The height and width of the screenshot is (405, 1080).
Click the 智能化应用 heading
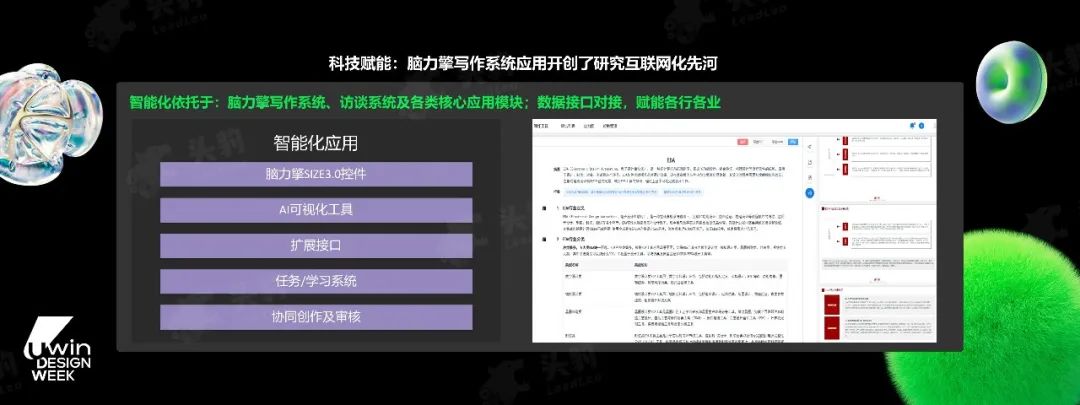[315, 144]
